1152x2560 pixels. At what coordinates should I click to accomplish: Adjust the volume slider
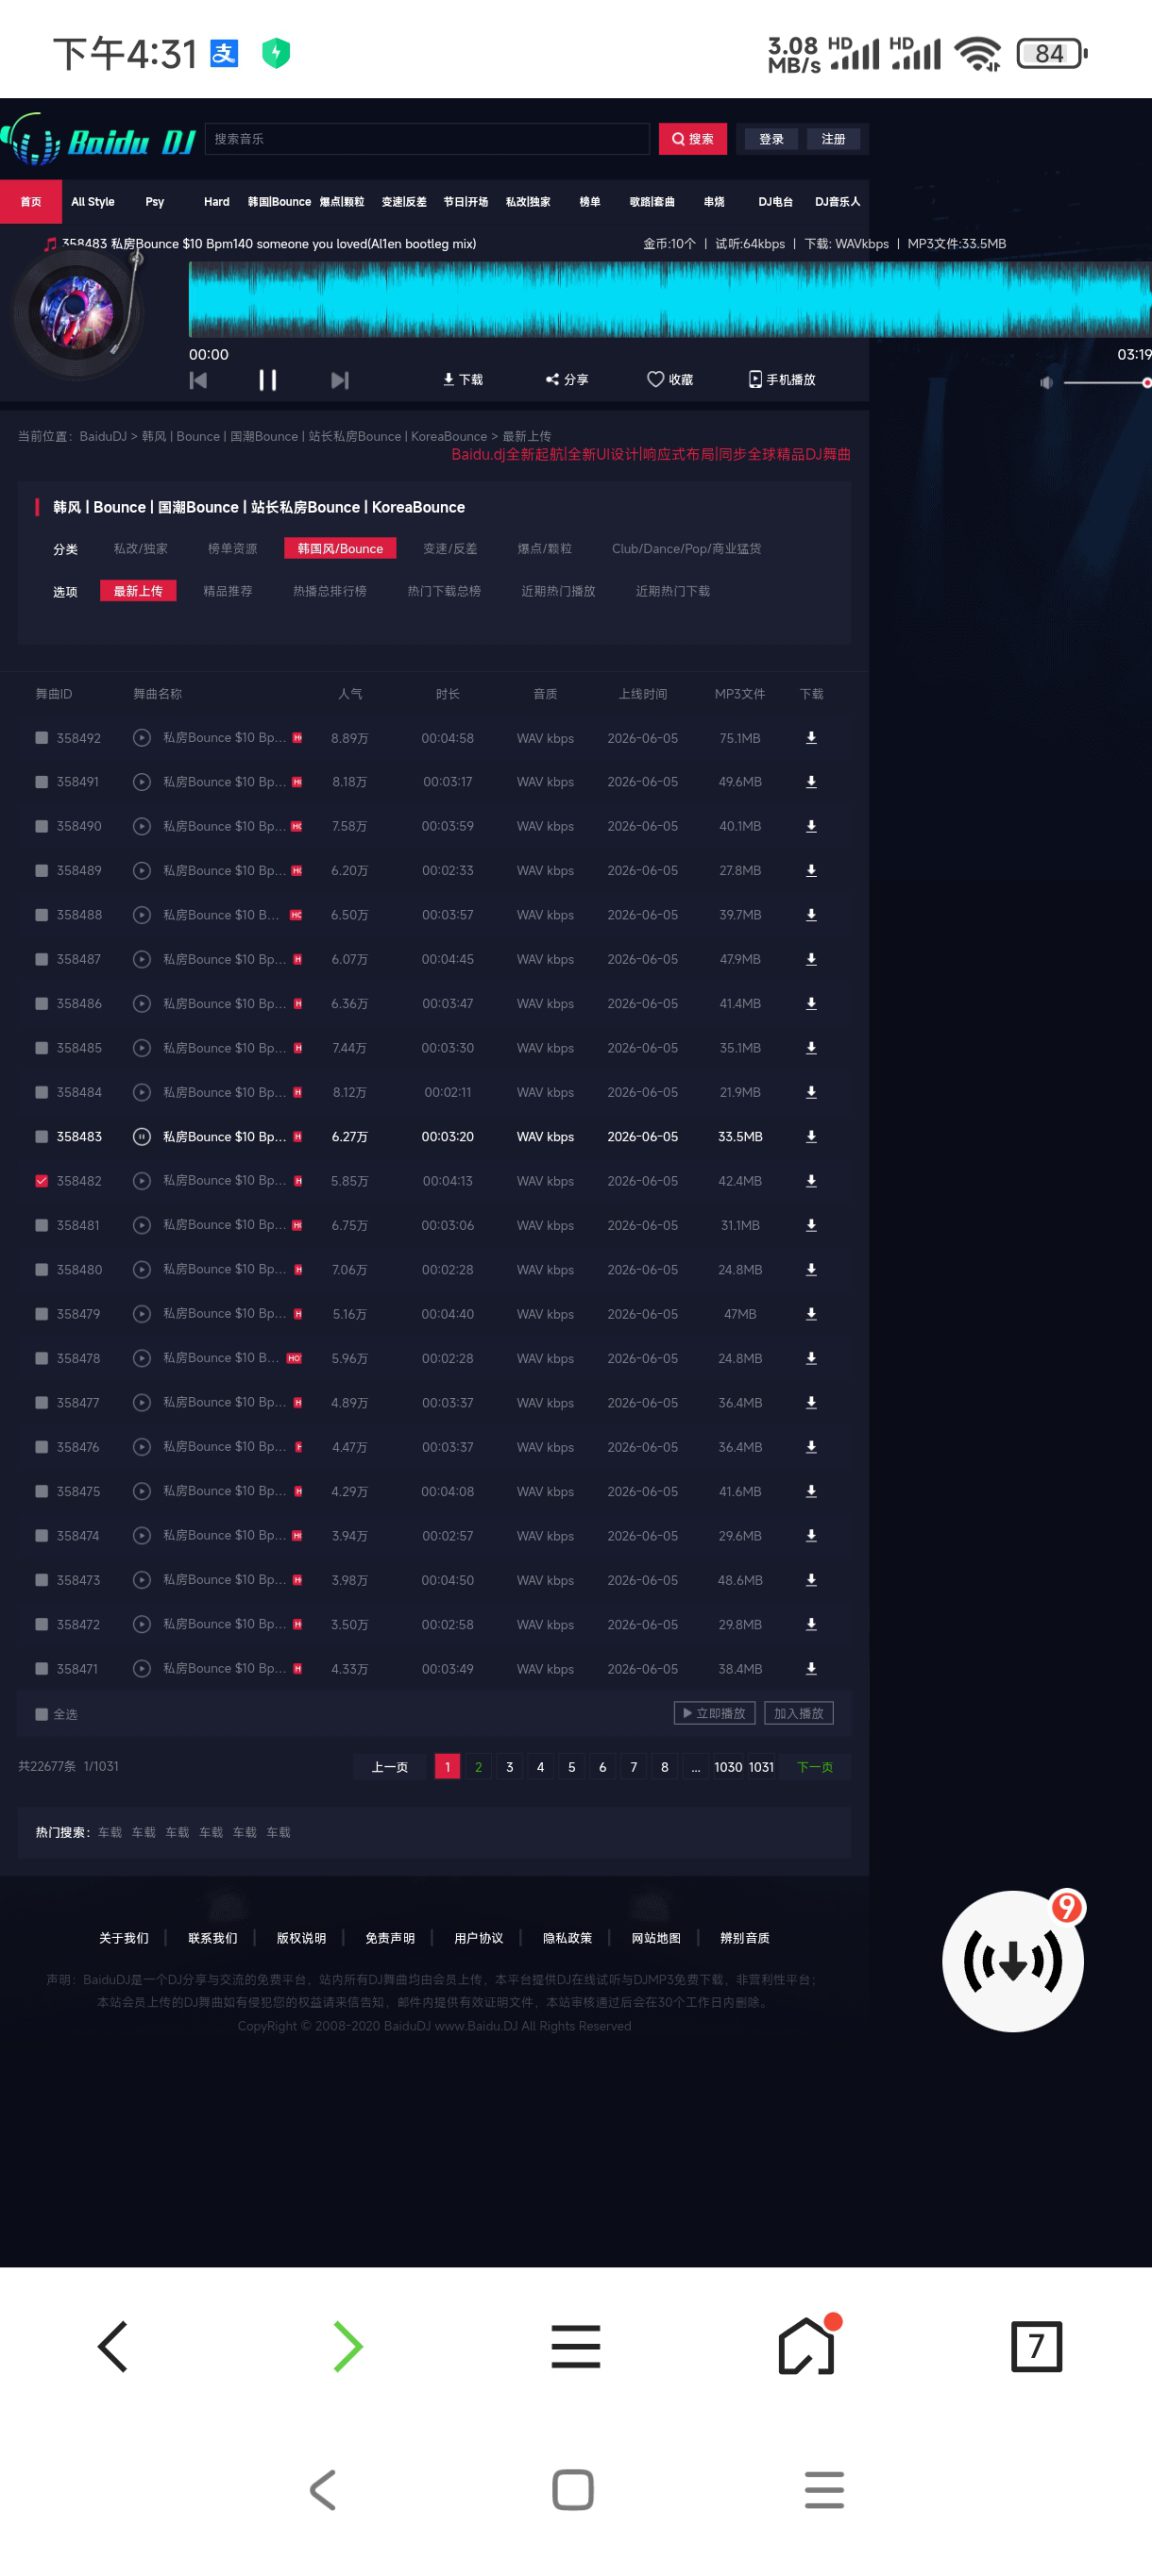tap(1106, 383)
